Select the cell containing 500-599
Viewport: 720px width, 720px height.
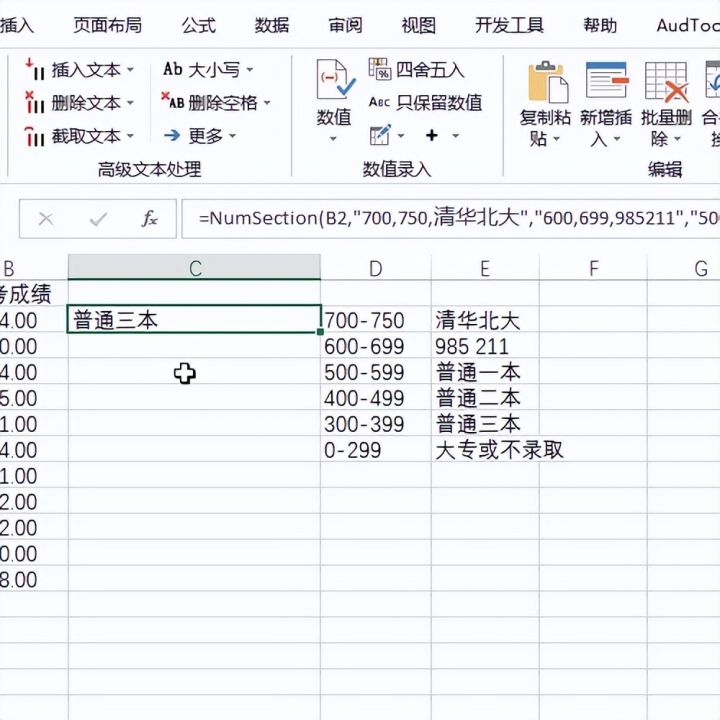tap(376, 371)
